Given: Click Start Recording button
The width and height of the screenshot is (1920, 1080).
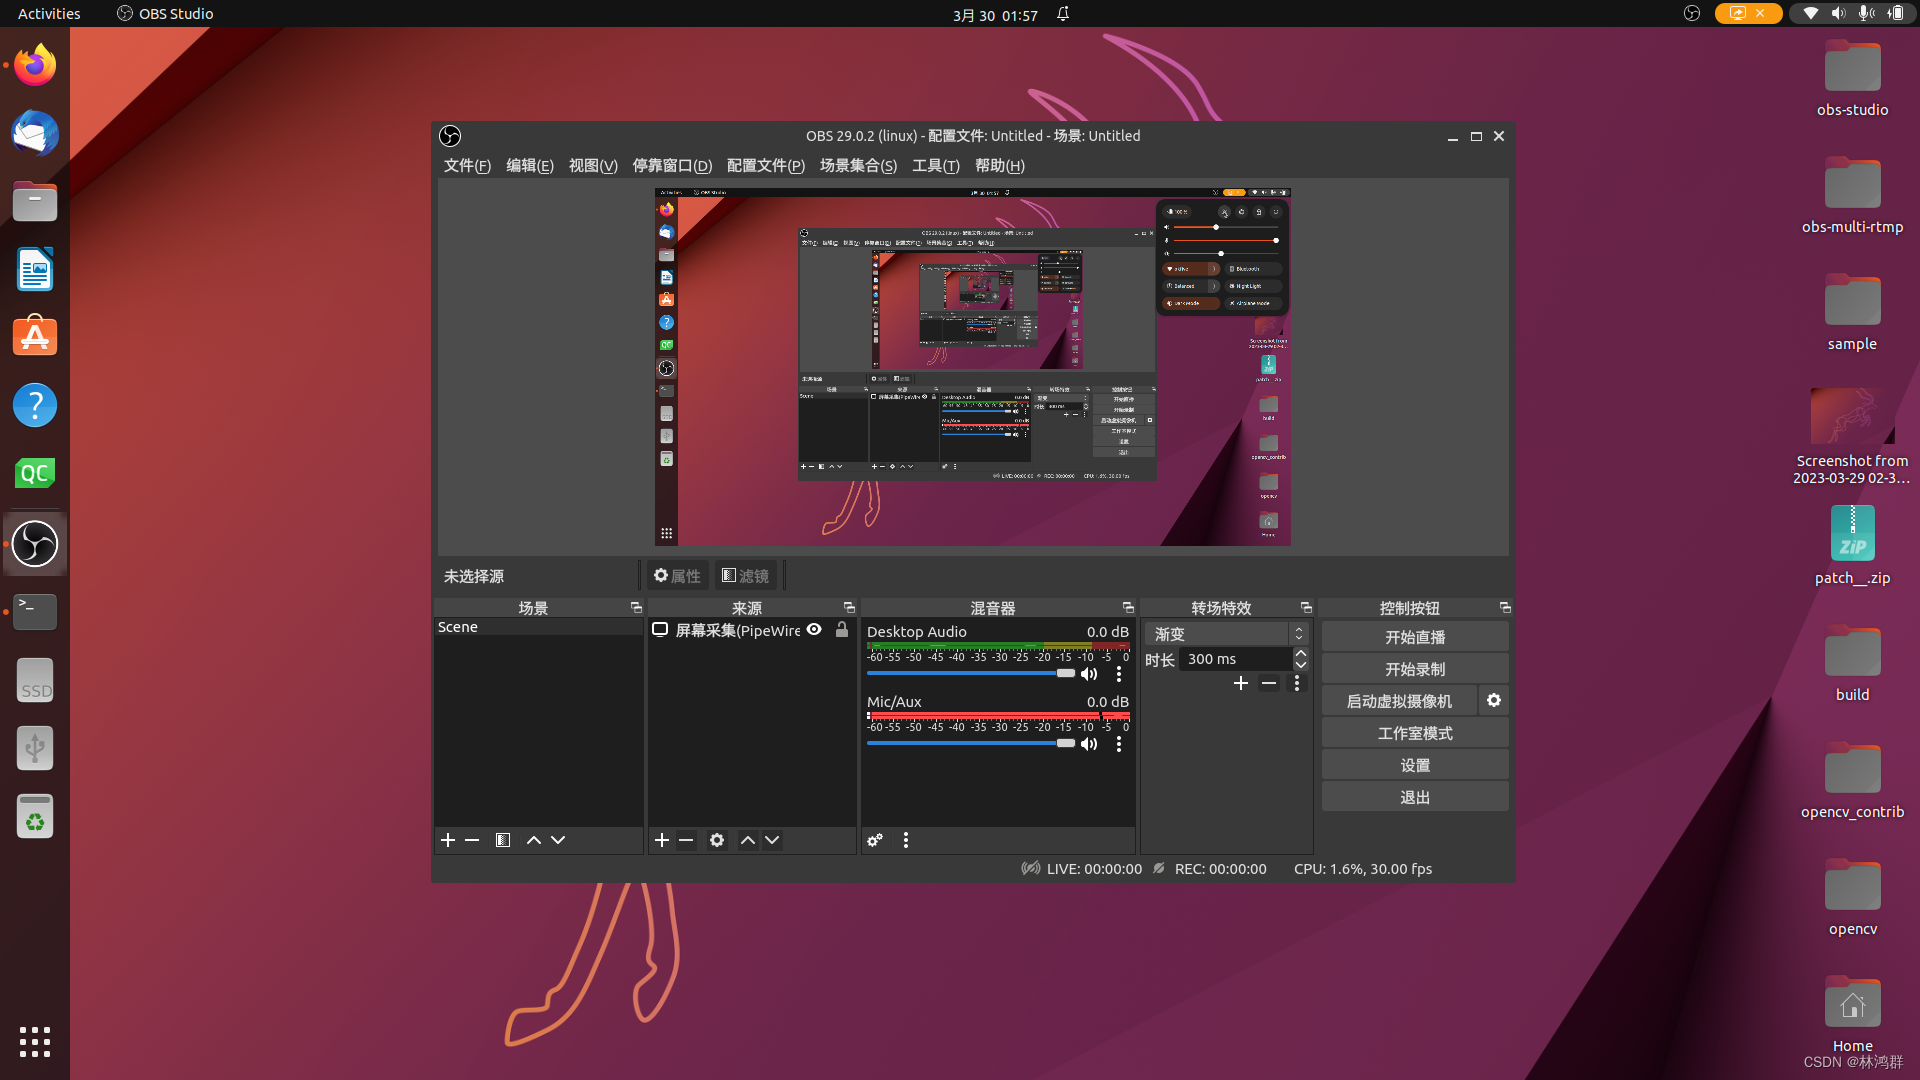Looking at the screenshot, I should pyautogui.click(x=1415, y=669).
